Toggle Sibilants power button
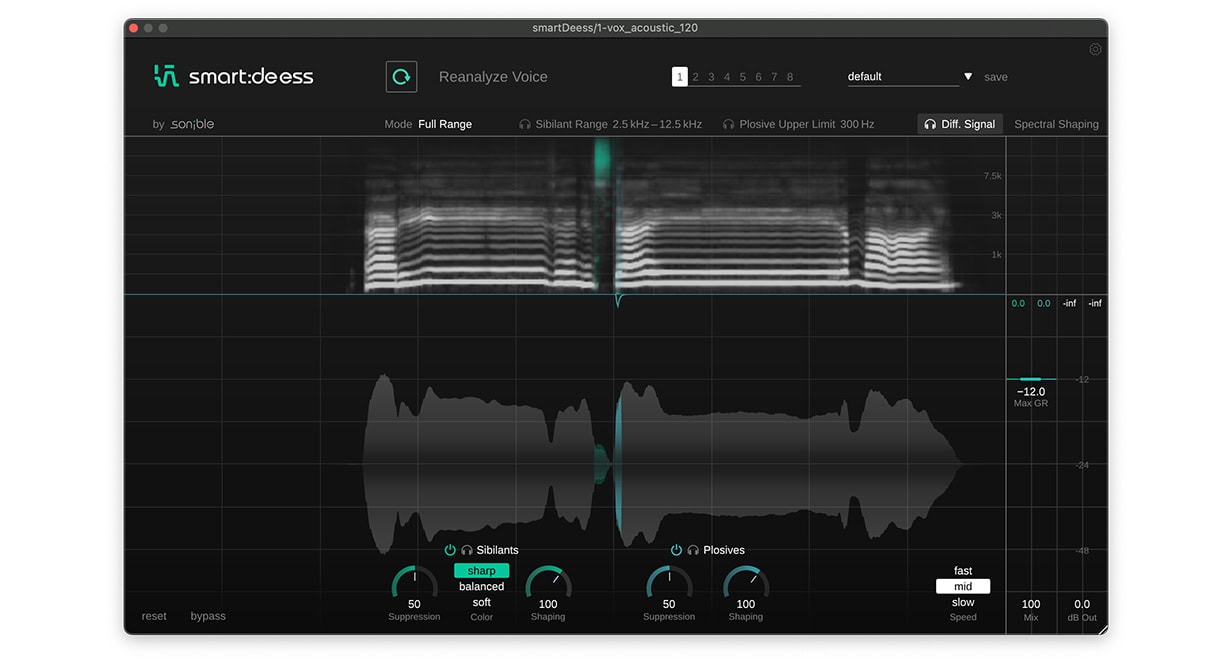 pyautogui.click(x=450, y=550)
